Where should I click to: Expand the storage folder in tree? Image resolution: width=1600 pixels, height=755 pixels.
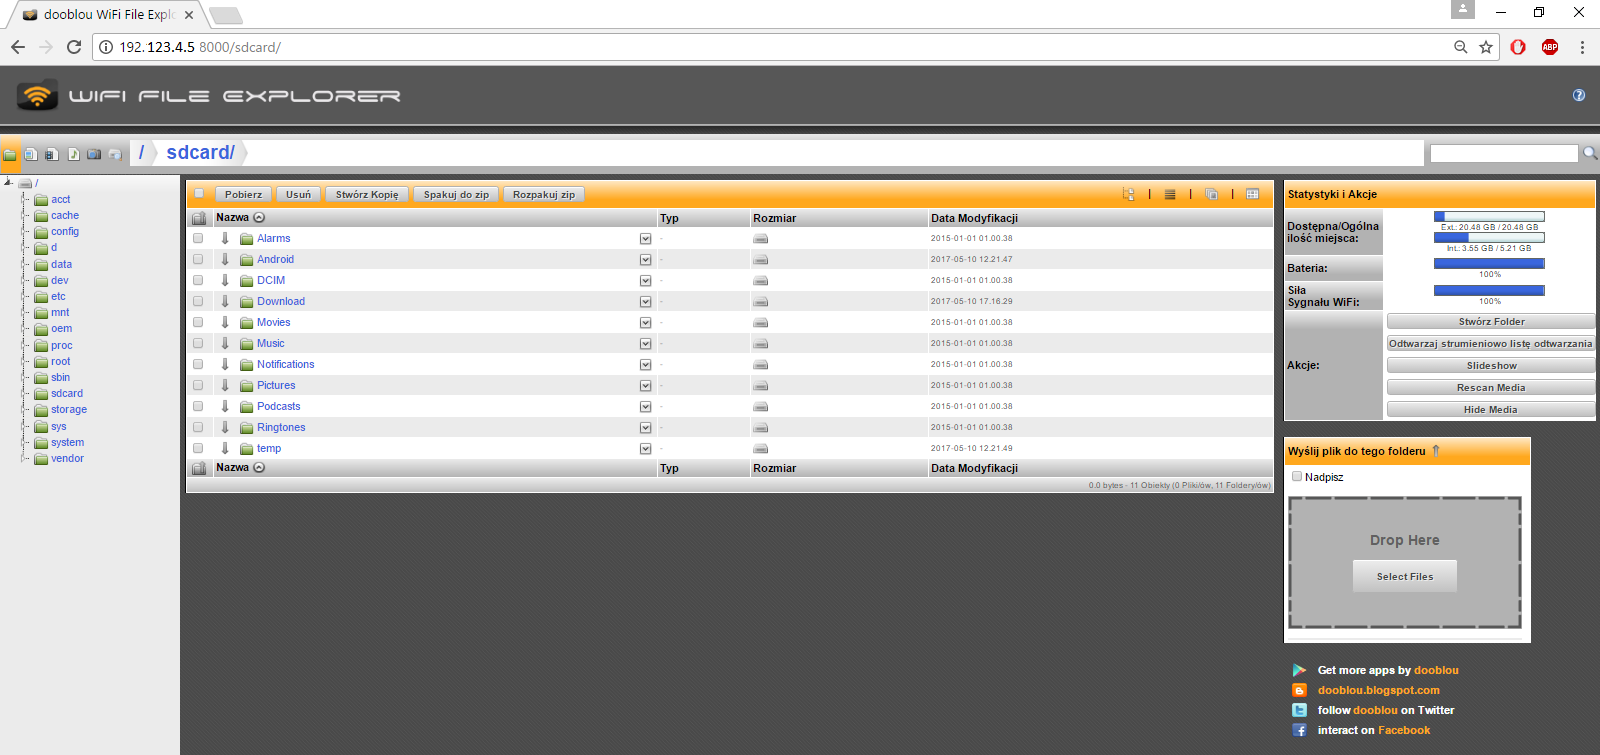click(24, 410)
